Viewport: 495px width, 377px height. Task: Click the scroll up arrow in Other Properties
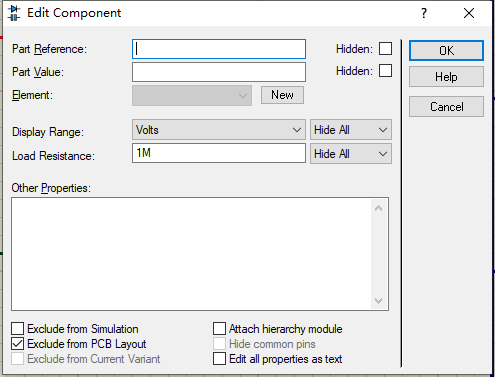coord(378,209)
